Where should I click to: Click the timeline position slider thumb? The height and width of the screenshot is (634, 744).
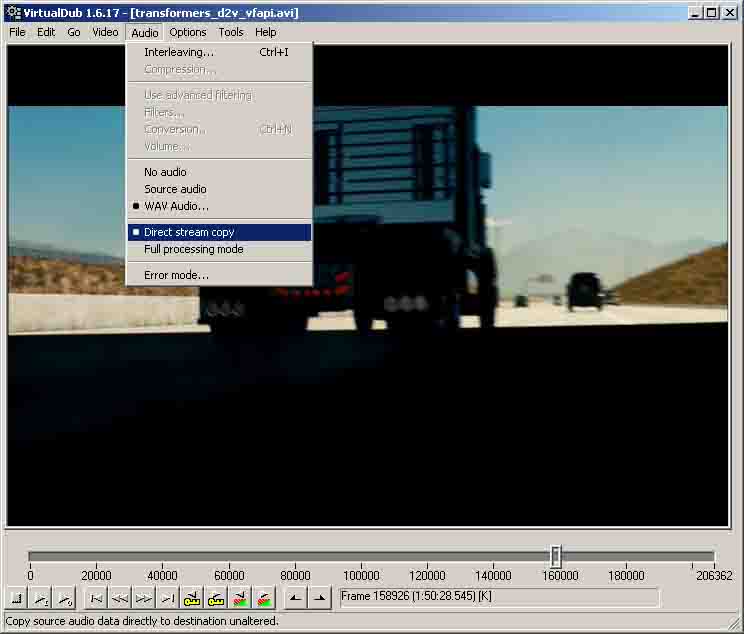click(x=556, y=556)
